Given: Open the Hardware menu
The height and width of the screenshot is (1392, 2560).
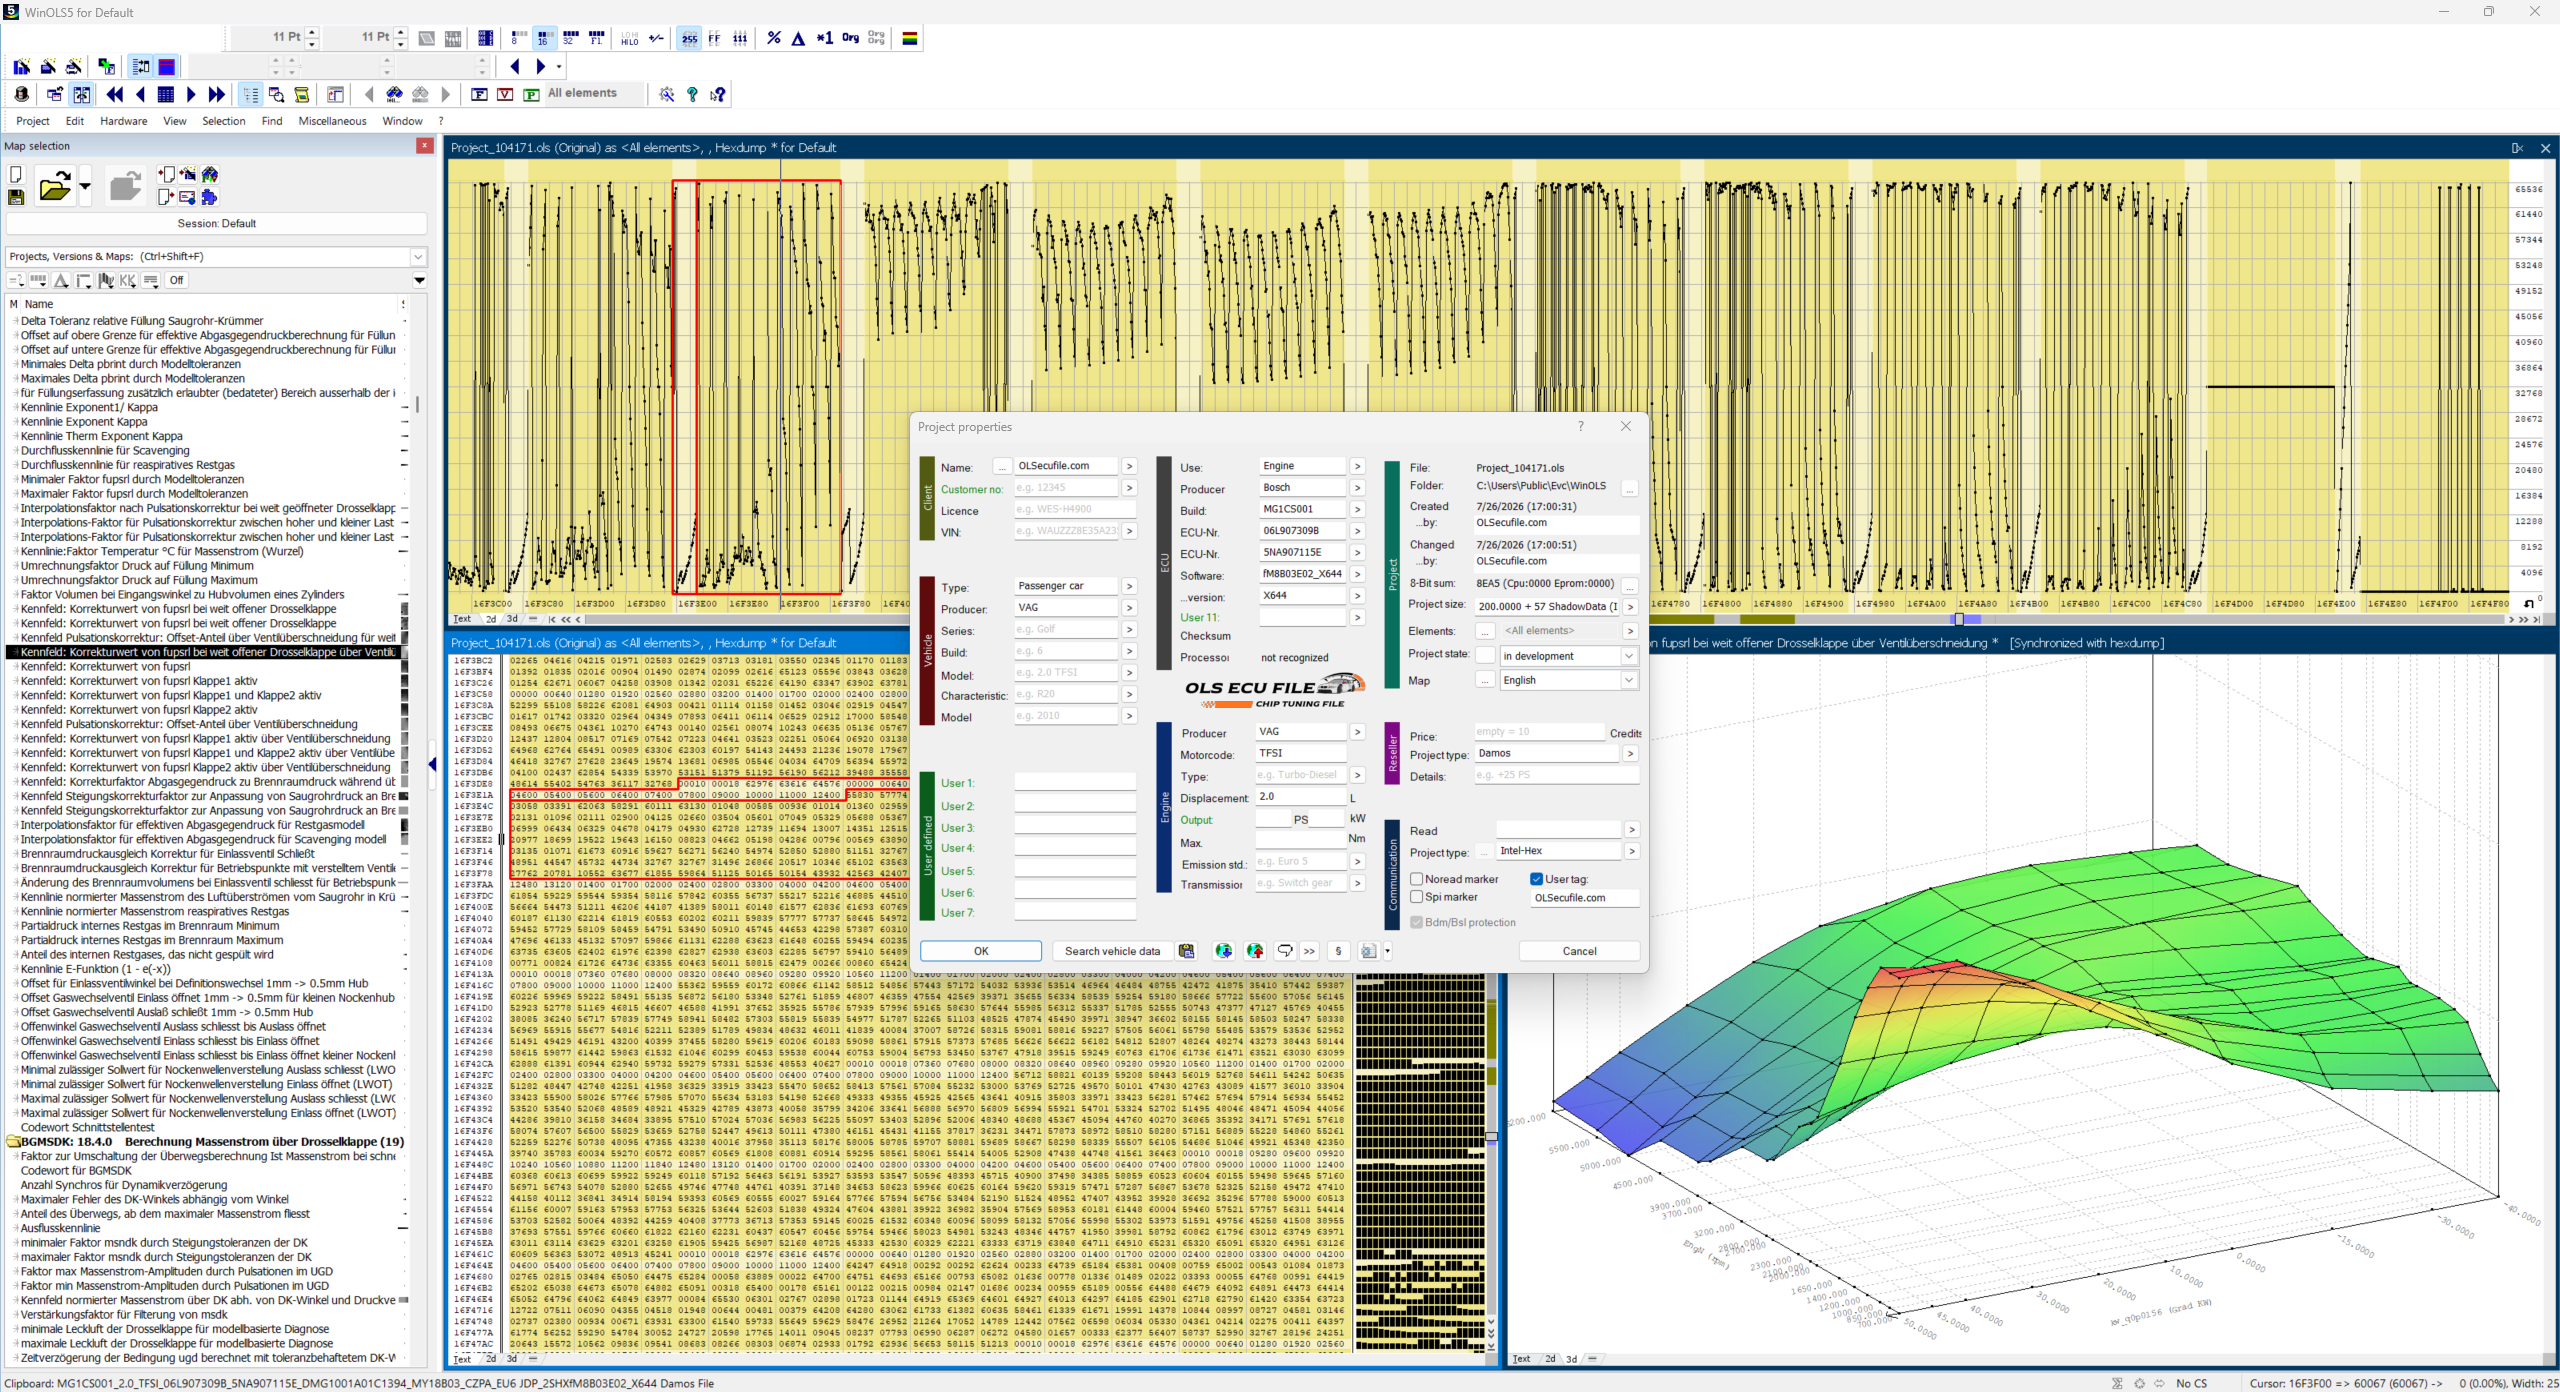Looking at the screenshot, I should coord(124,121).
